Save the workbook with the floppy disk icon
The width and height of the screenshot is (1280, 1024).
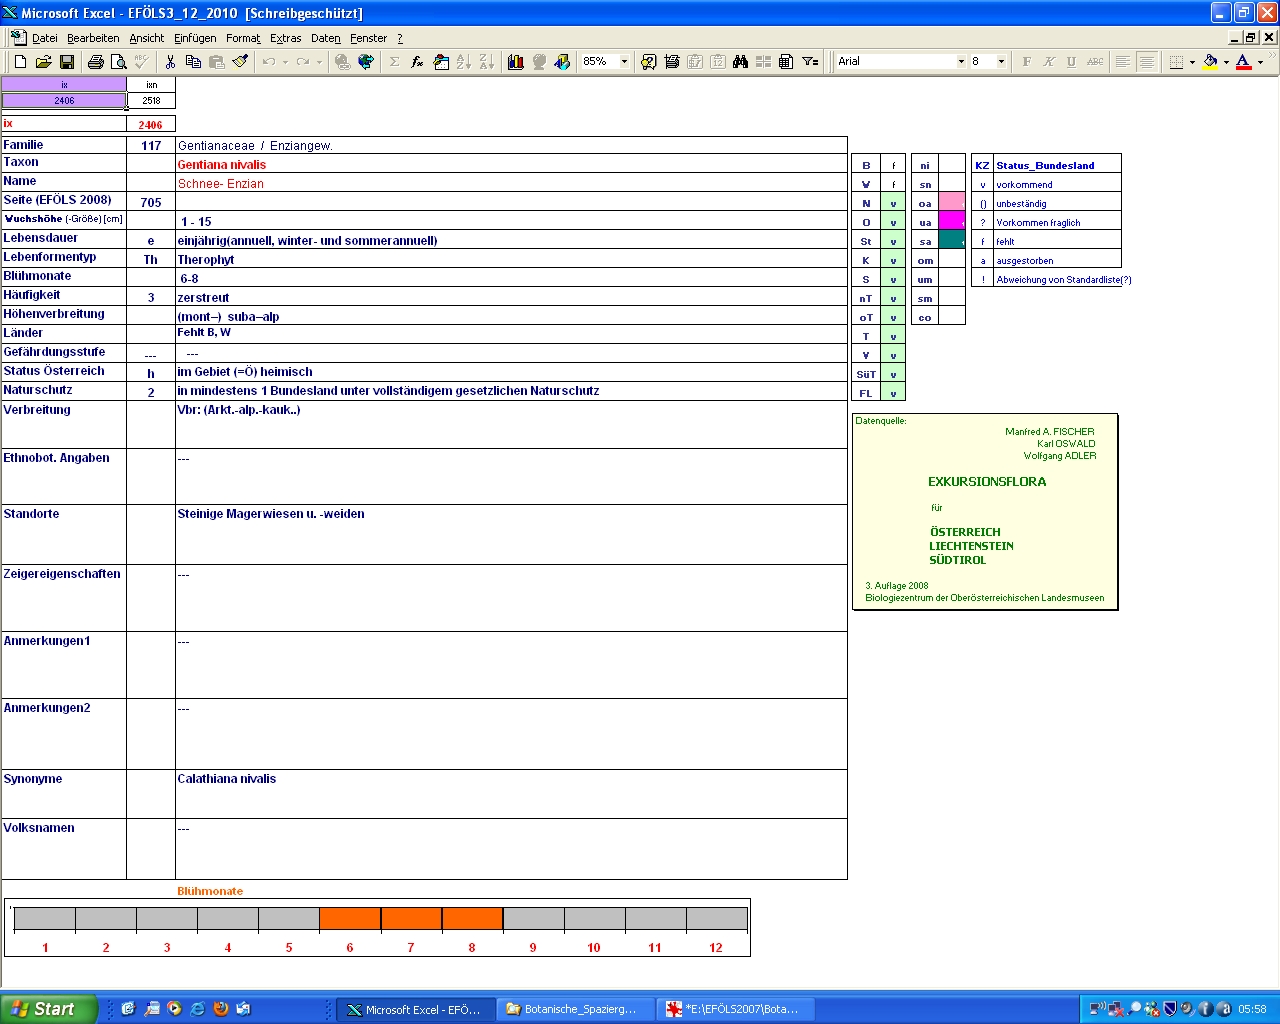click(x=67, y=62)
